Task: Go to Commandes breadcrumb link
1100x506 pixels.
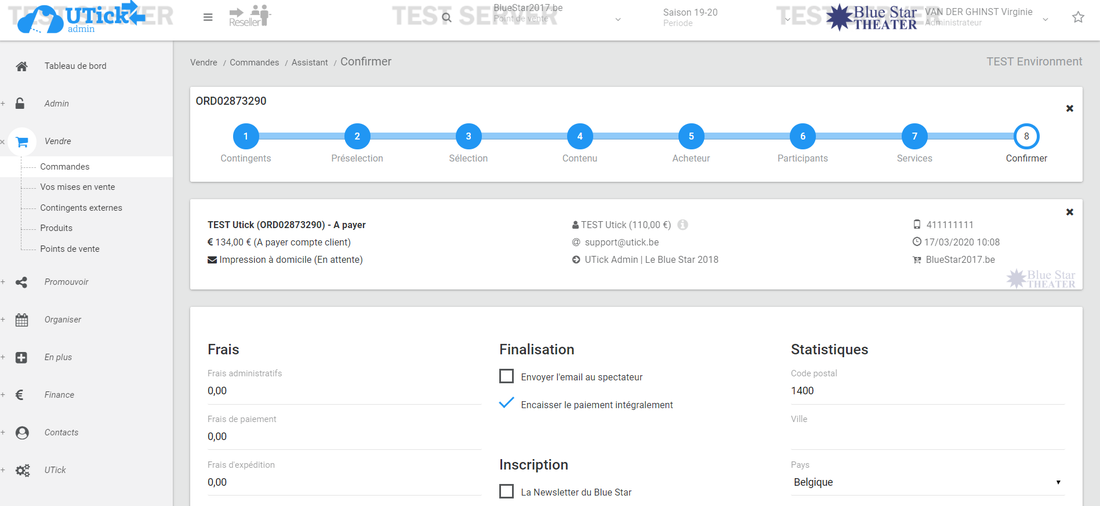Action: point(254,62)
